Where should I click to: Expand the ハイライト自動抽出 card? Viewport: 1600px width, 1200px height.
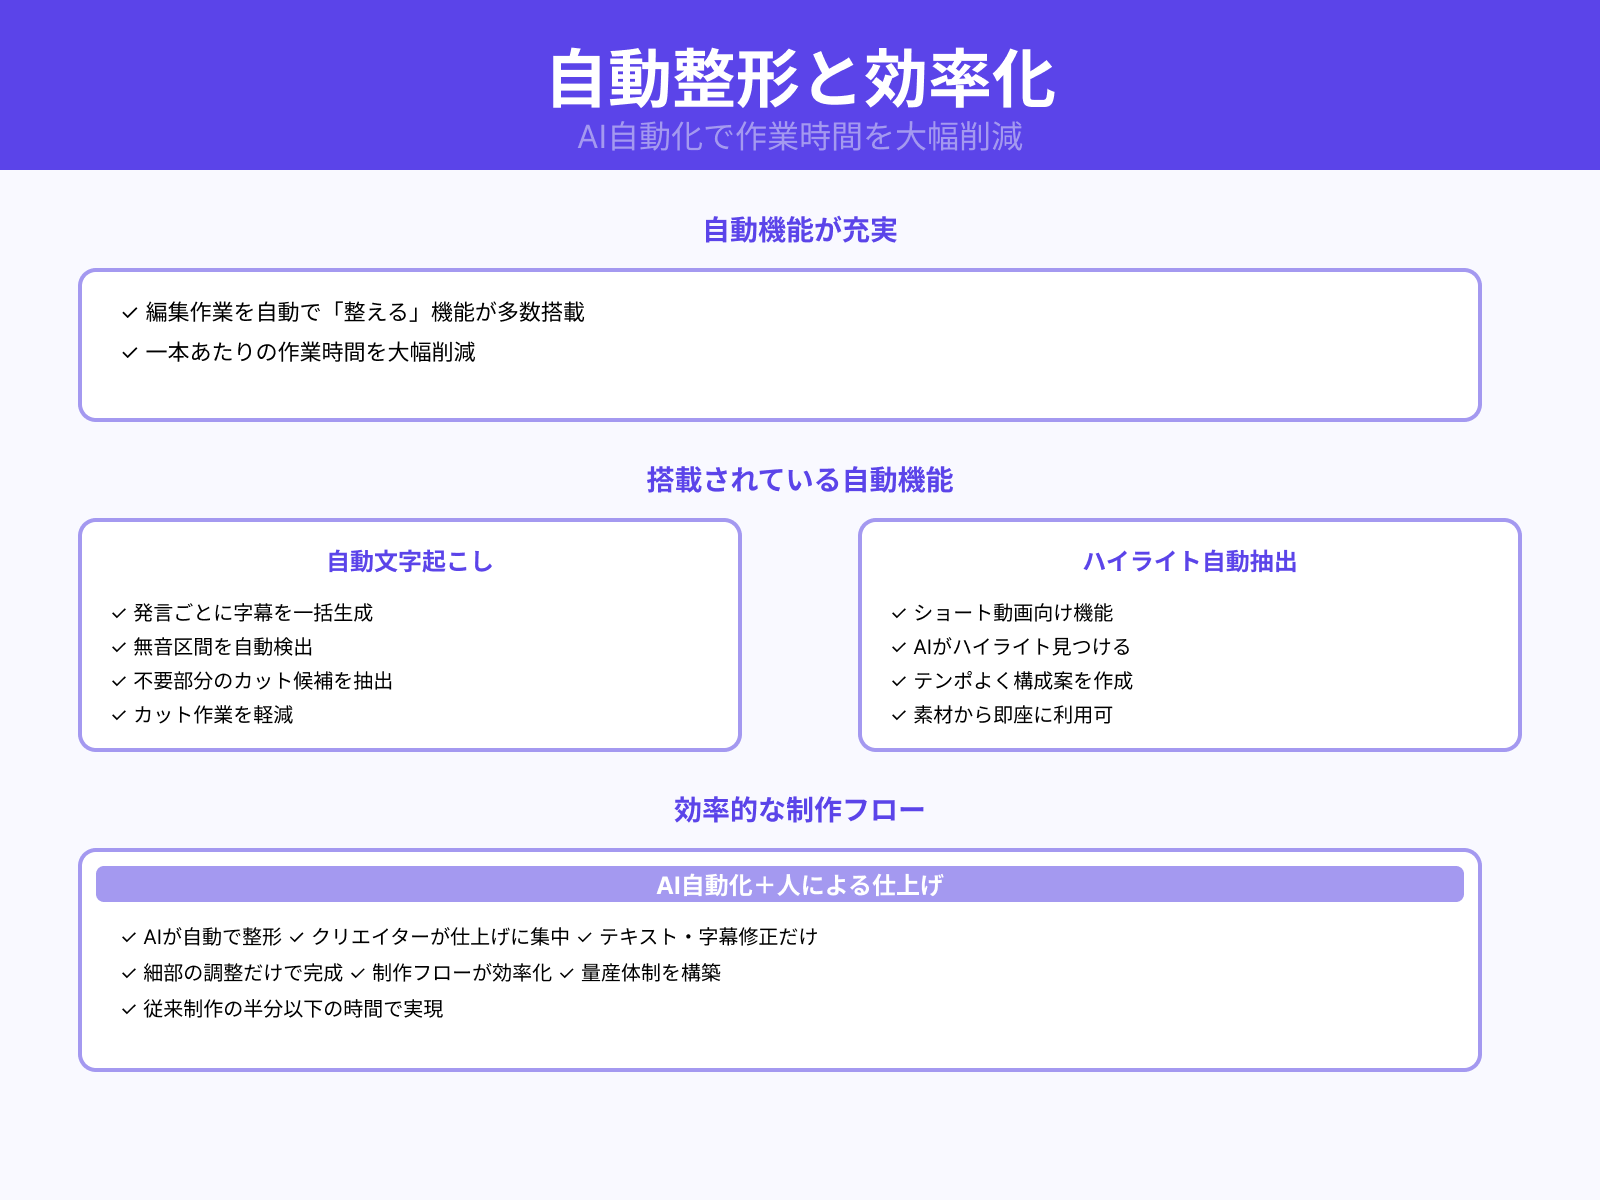point(1190,562)
